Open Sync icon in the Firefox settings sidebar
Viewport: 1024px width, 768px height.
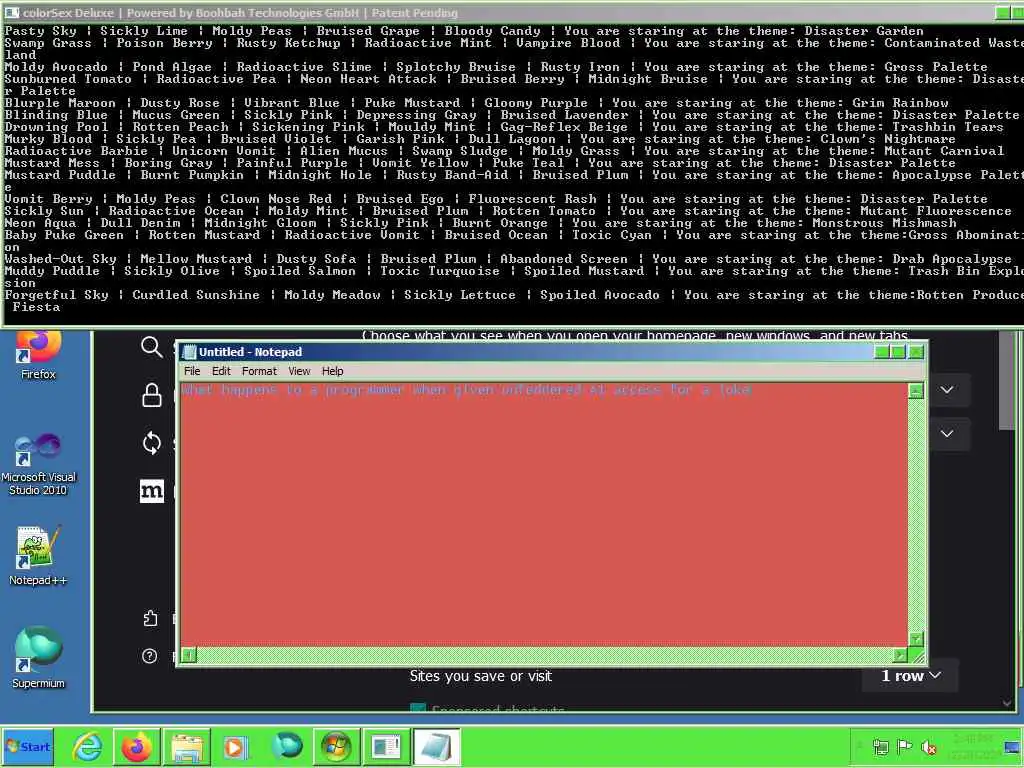152,443
